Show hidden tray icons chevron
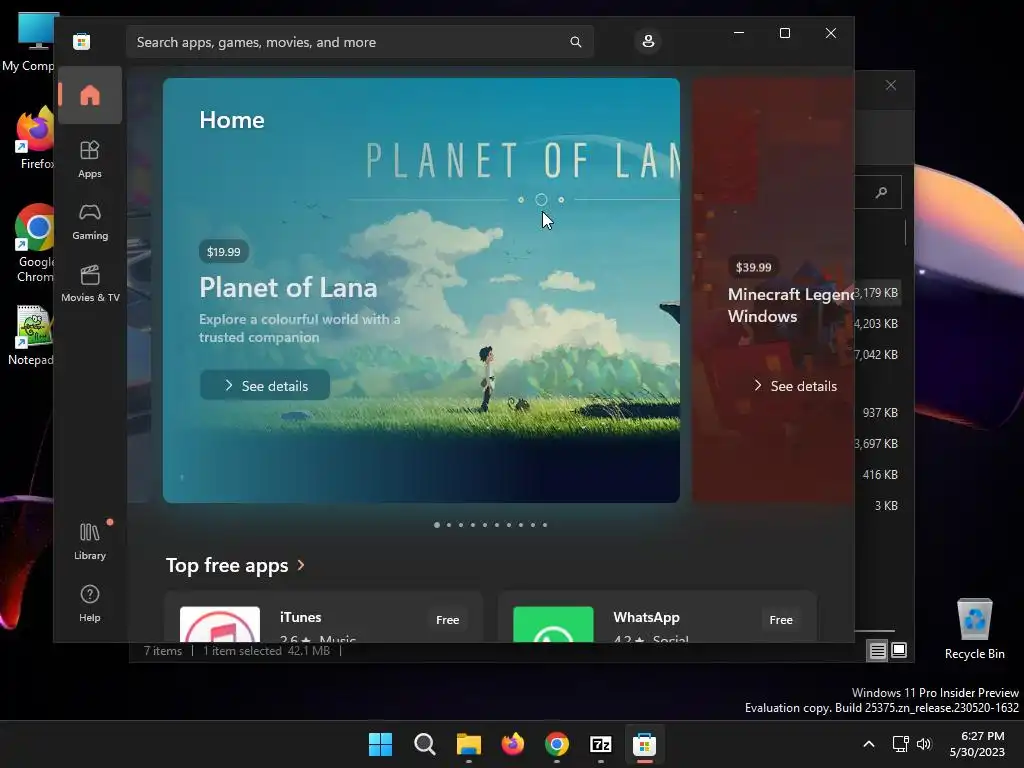The image size is (1024, 768). 869,744
